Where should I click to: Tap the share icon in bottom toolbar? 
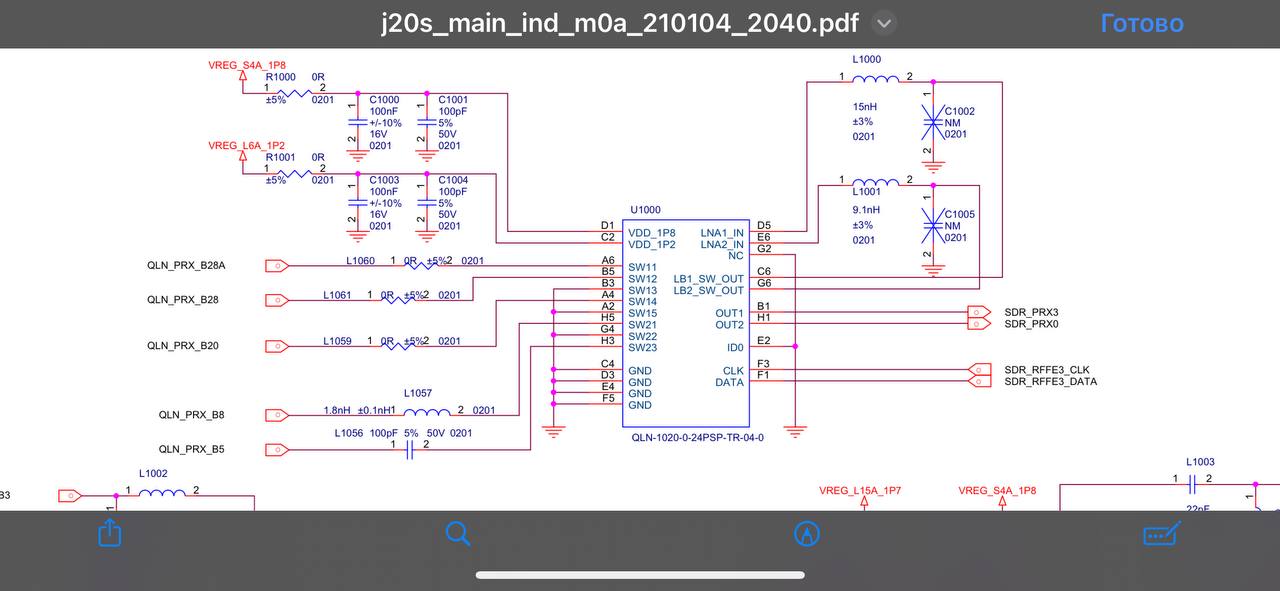[110, 533]
